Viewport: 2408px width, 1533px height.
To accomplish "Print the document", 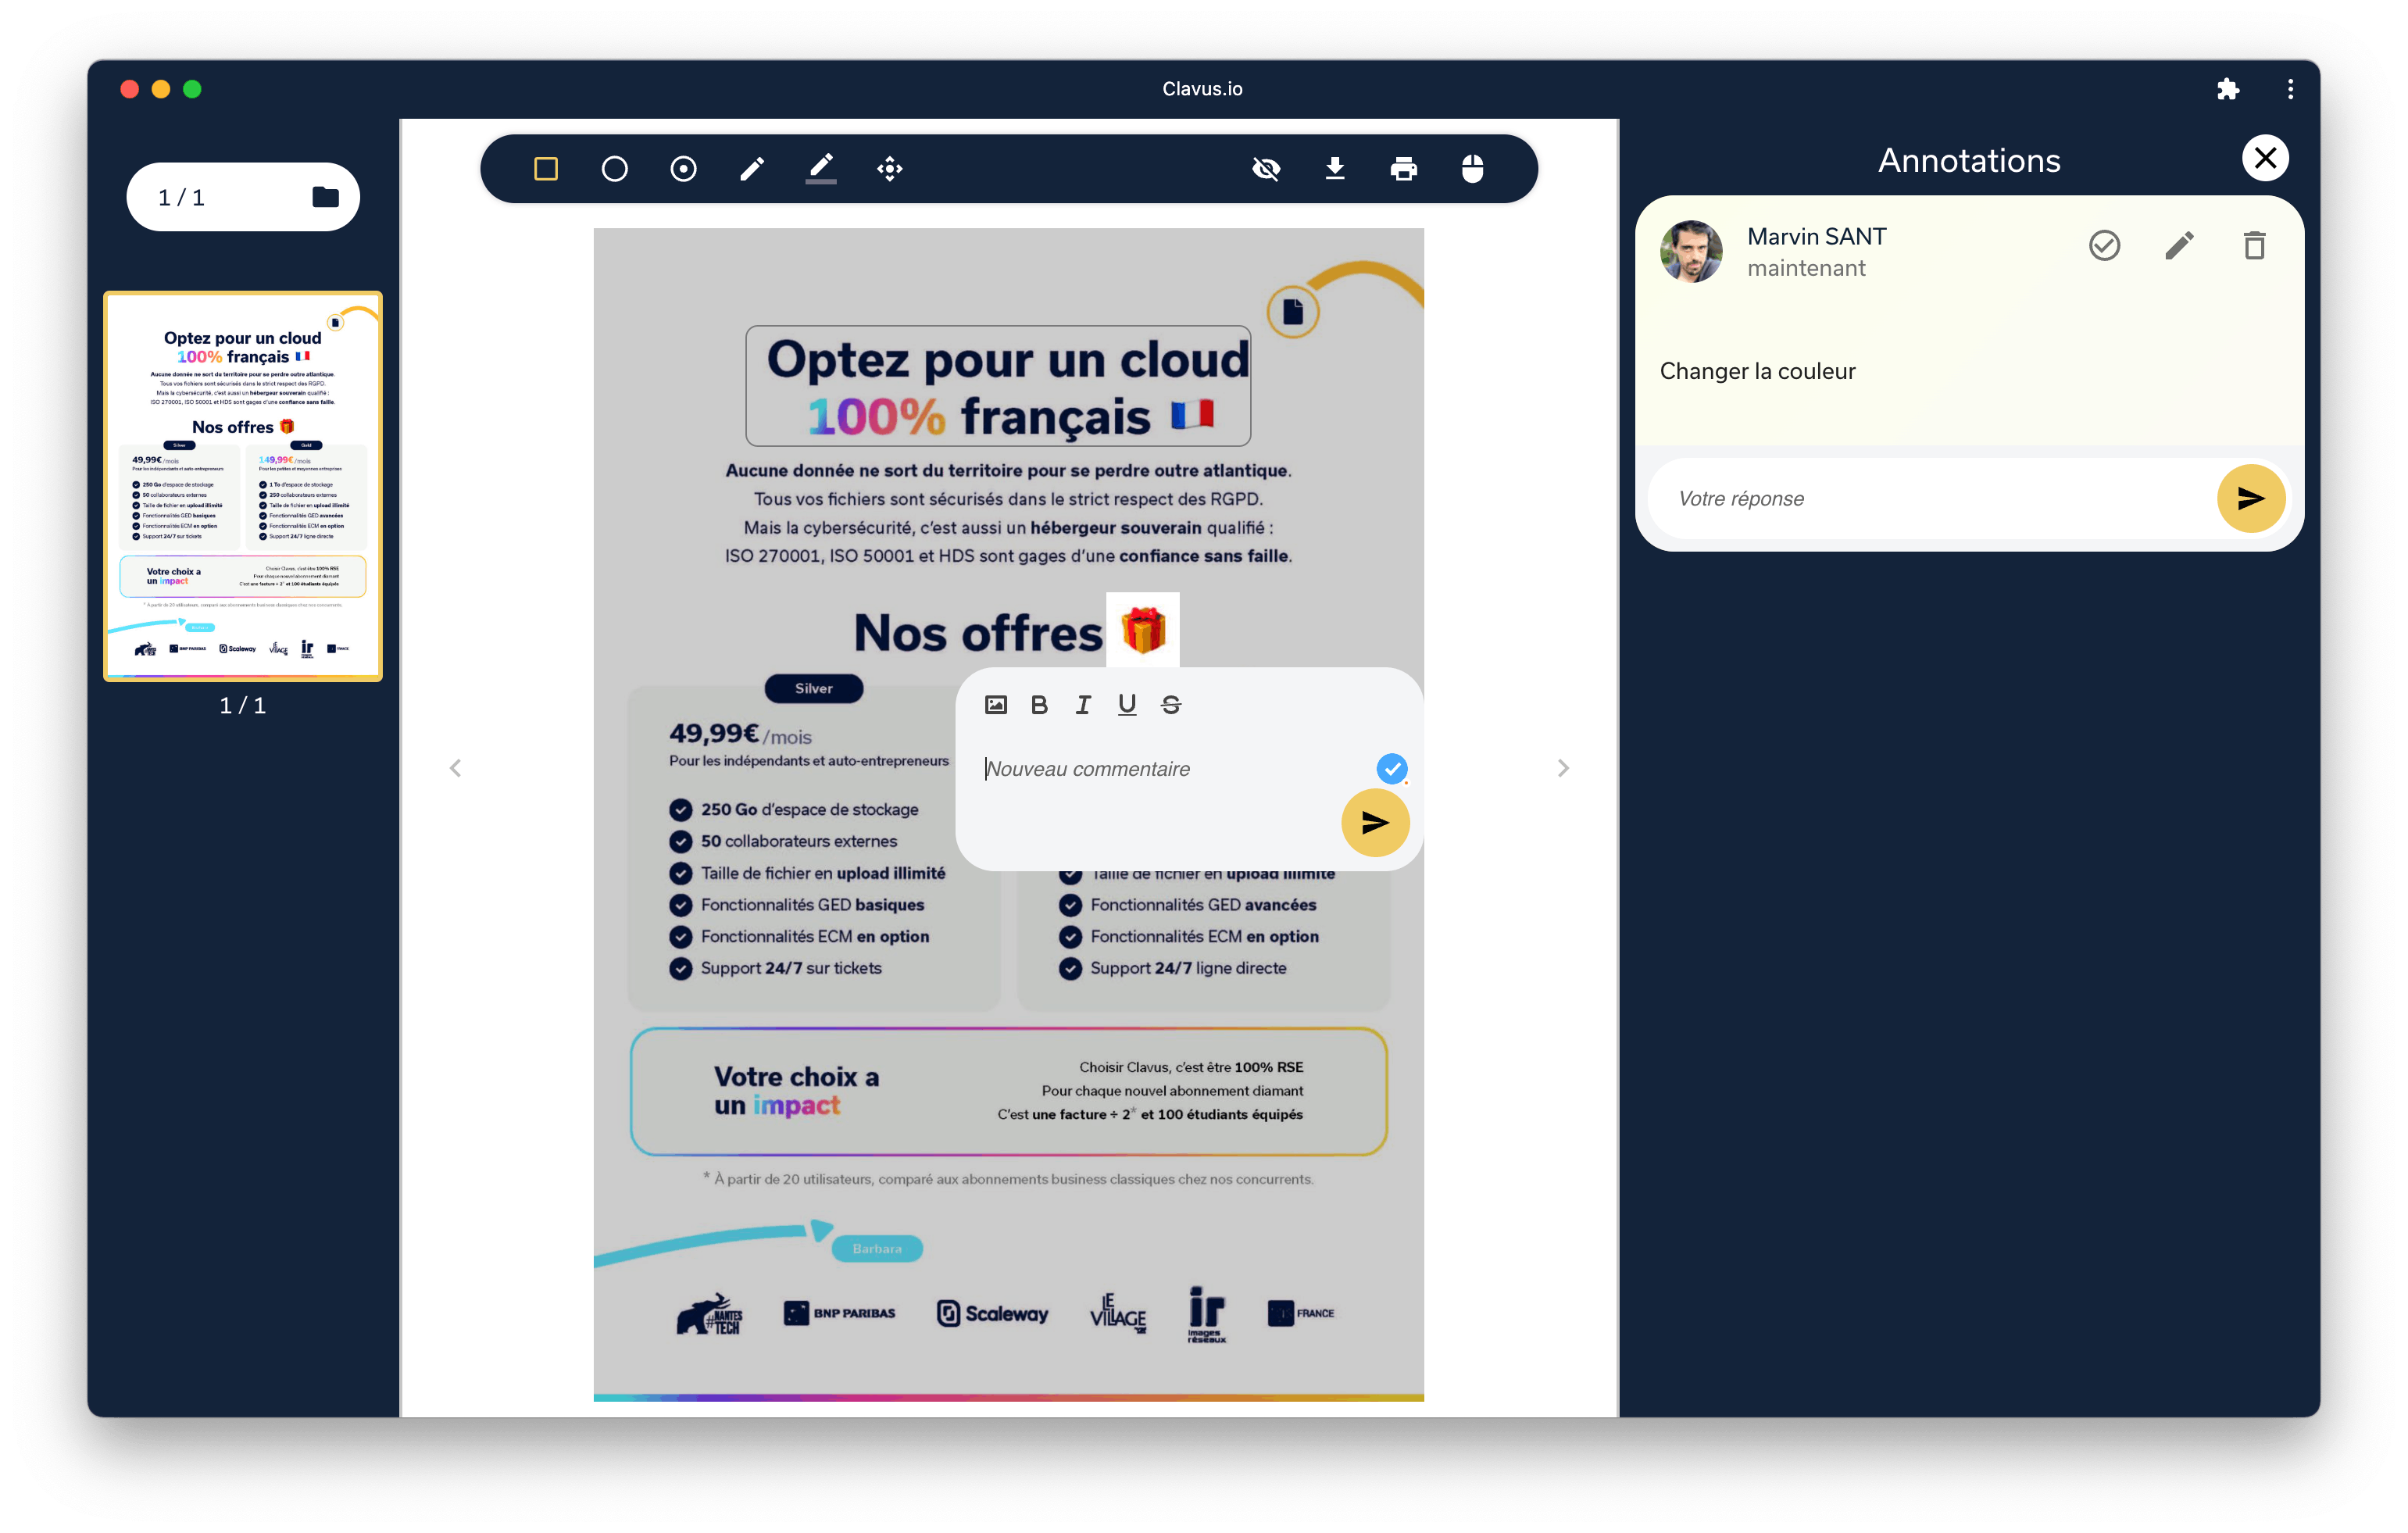I will [1404, 169].
